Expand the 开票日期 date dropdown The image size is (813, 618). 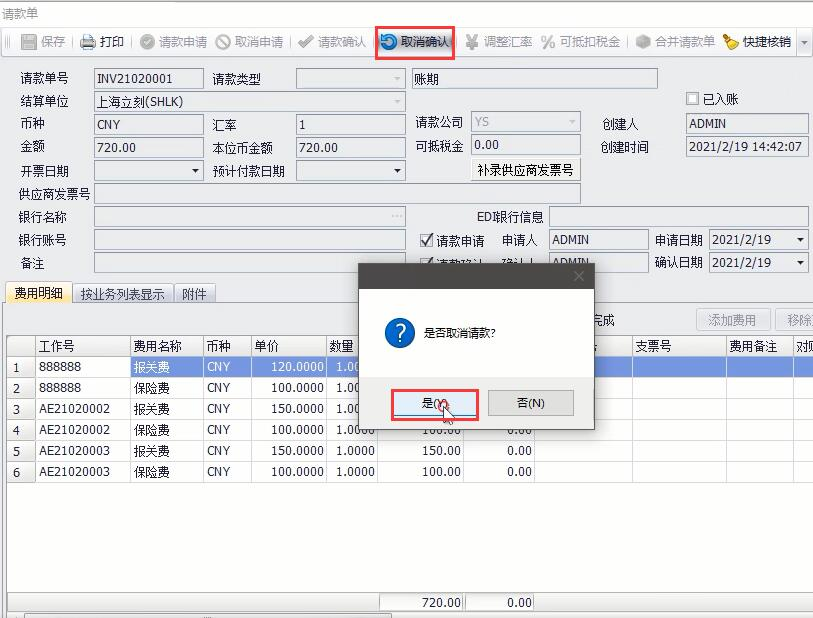196,171
